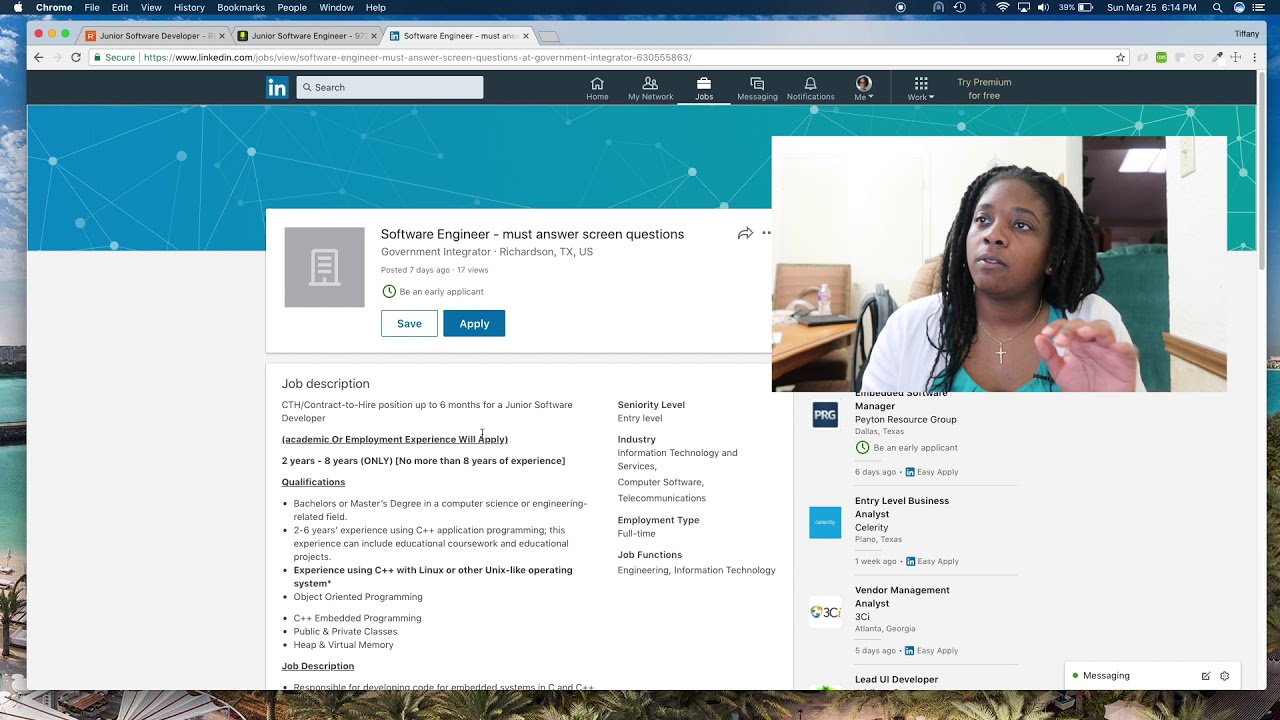Open Messaging in the top navbar
Image resolution: width=1280 pixels, height=720 pixels.
tap(757, 89)
